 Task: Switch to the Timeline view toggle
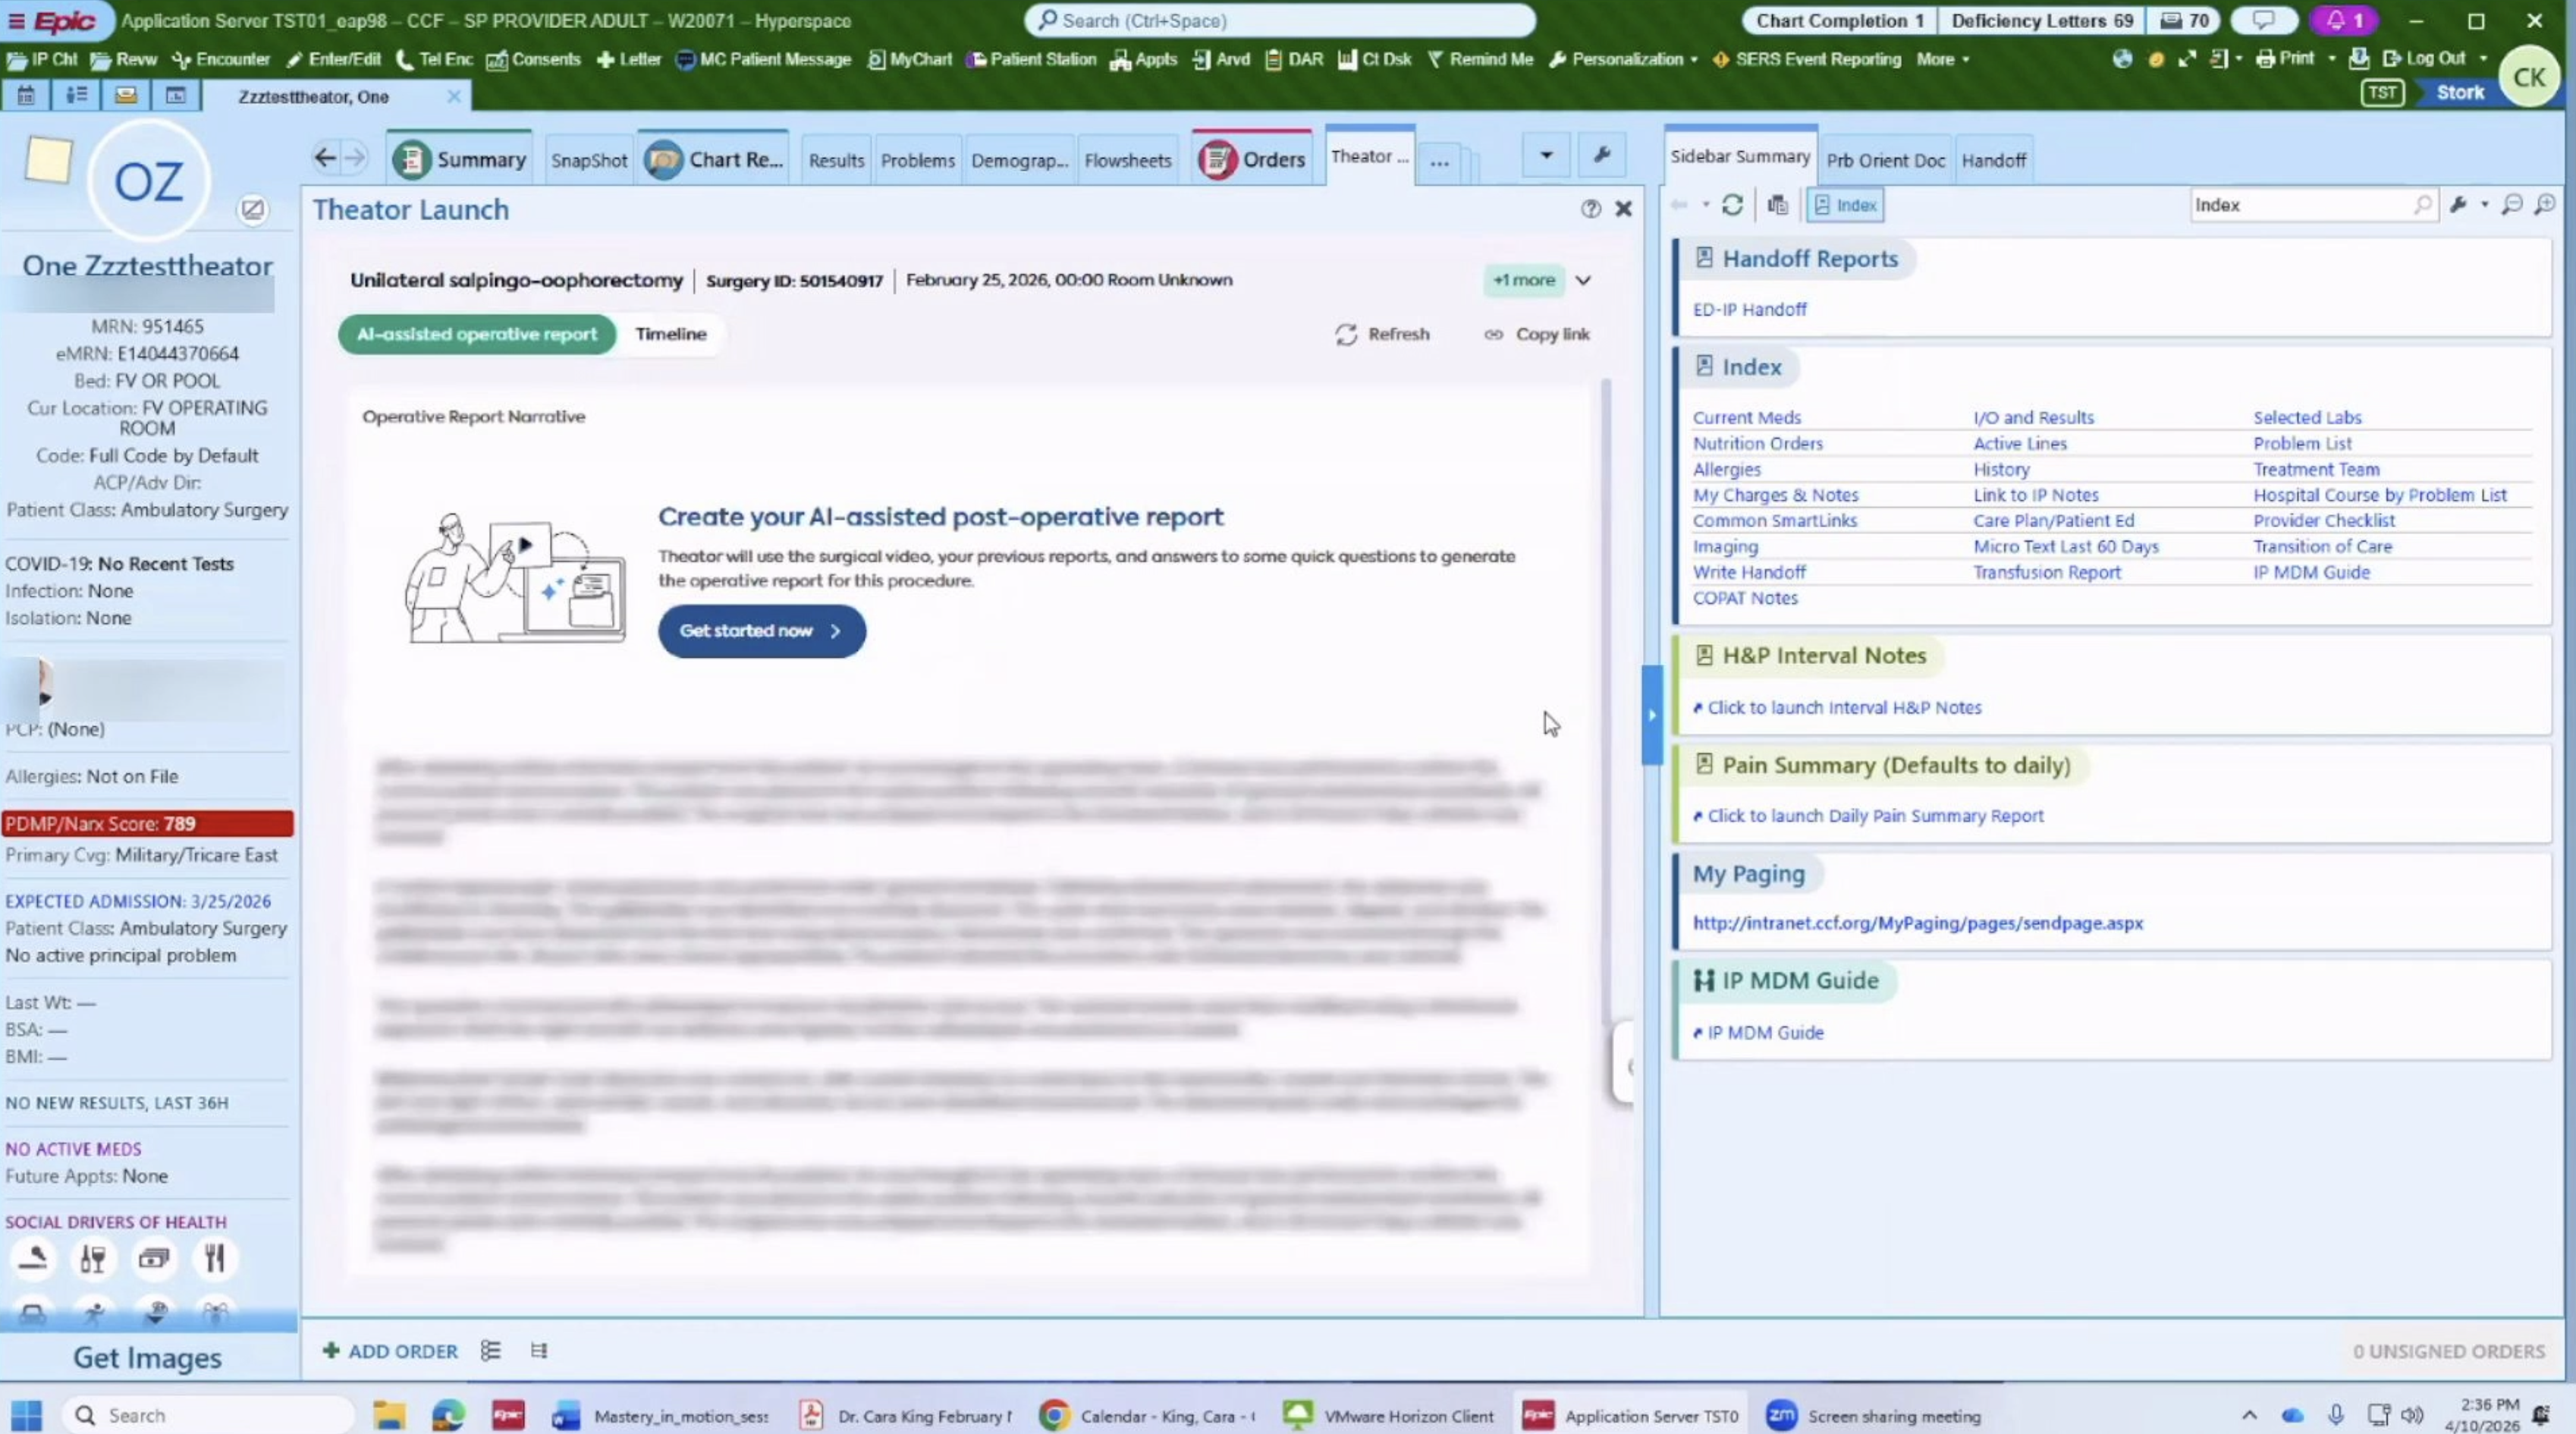click(670, 334)
